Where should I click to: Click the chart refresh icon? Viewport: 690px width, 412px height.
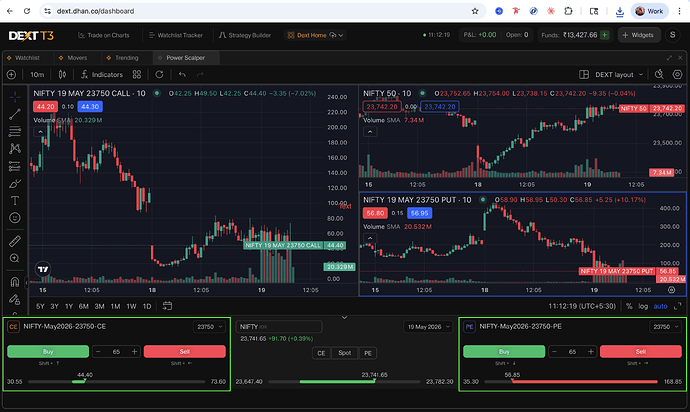click(159, 75)
